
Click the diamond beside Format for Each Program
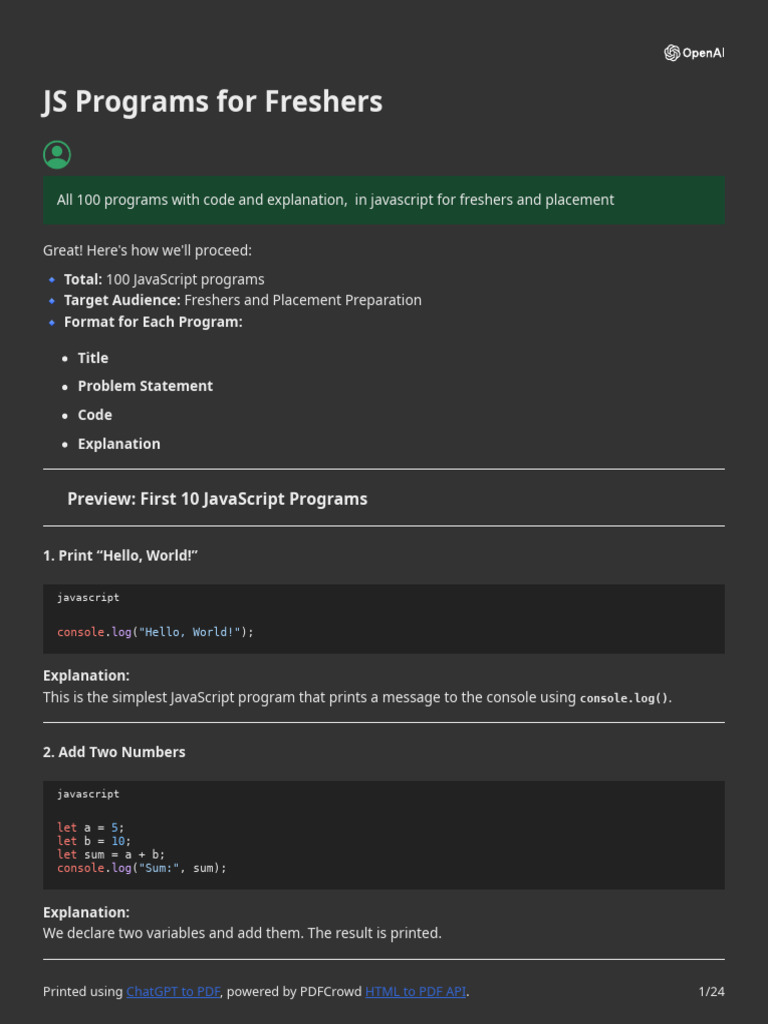point(52,322)
